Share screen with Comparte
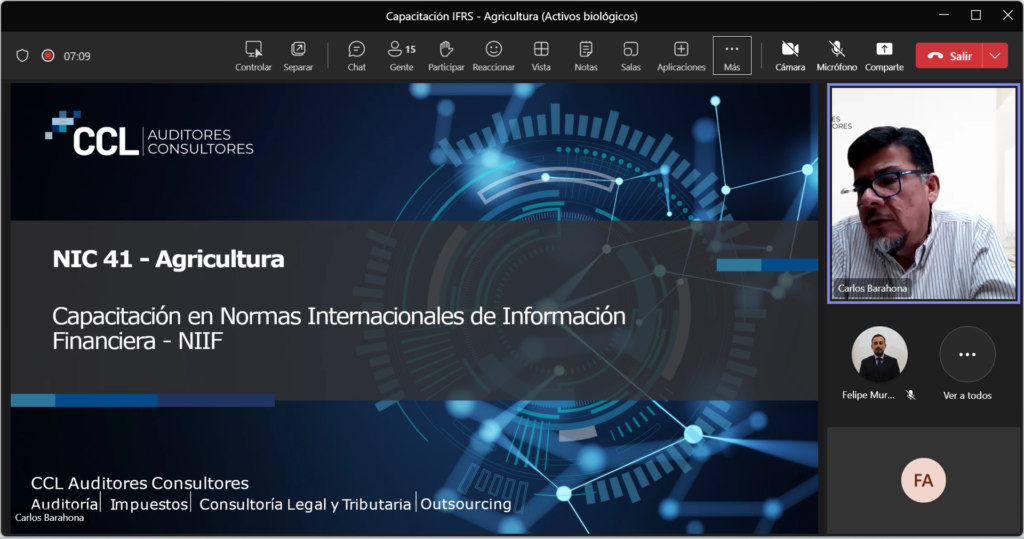Screen dimensions: 1024x539 tap(884, 56)
